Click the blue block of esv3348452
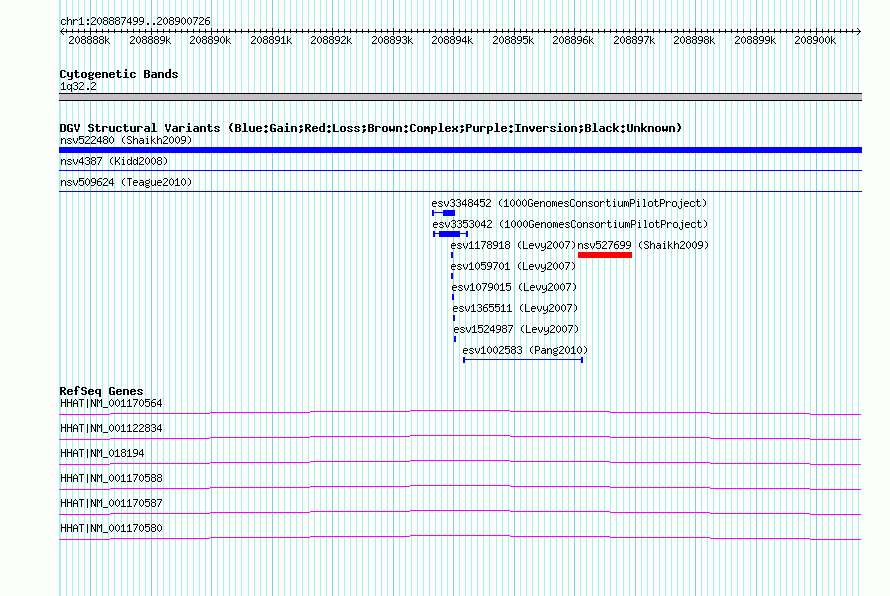Viewport: 890px width, 596px height. click(449, 213)
